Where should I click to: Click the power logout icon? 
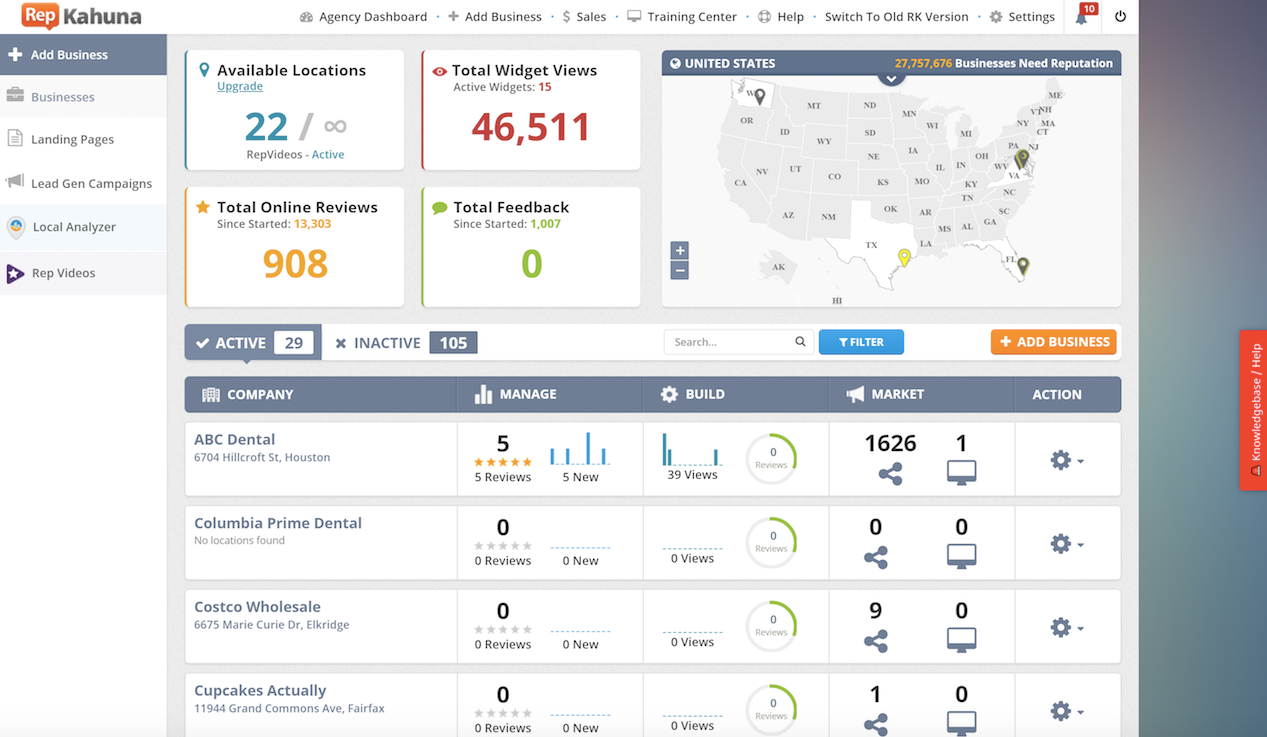tap(1120, 17)
